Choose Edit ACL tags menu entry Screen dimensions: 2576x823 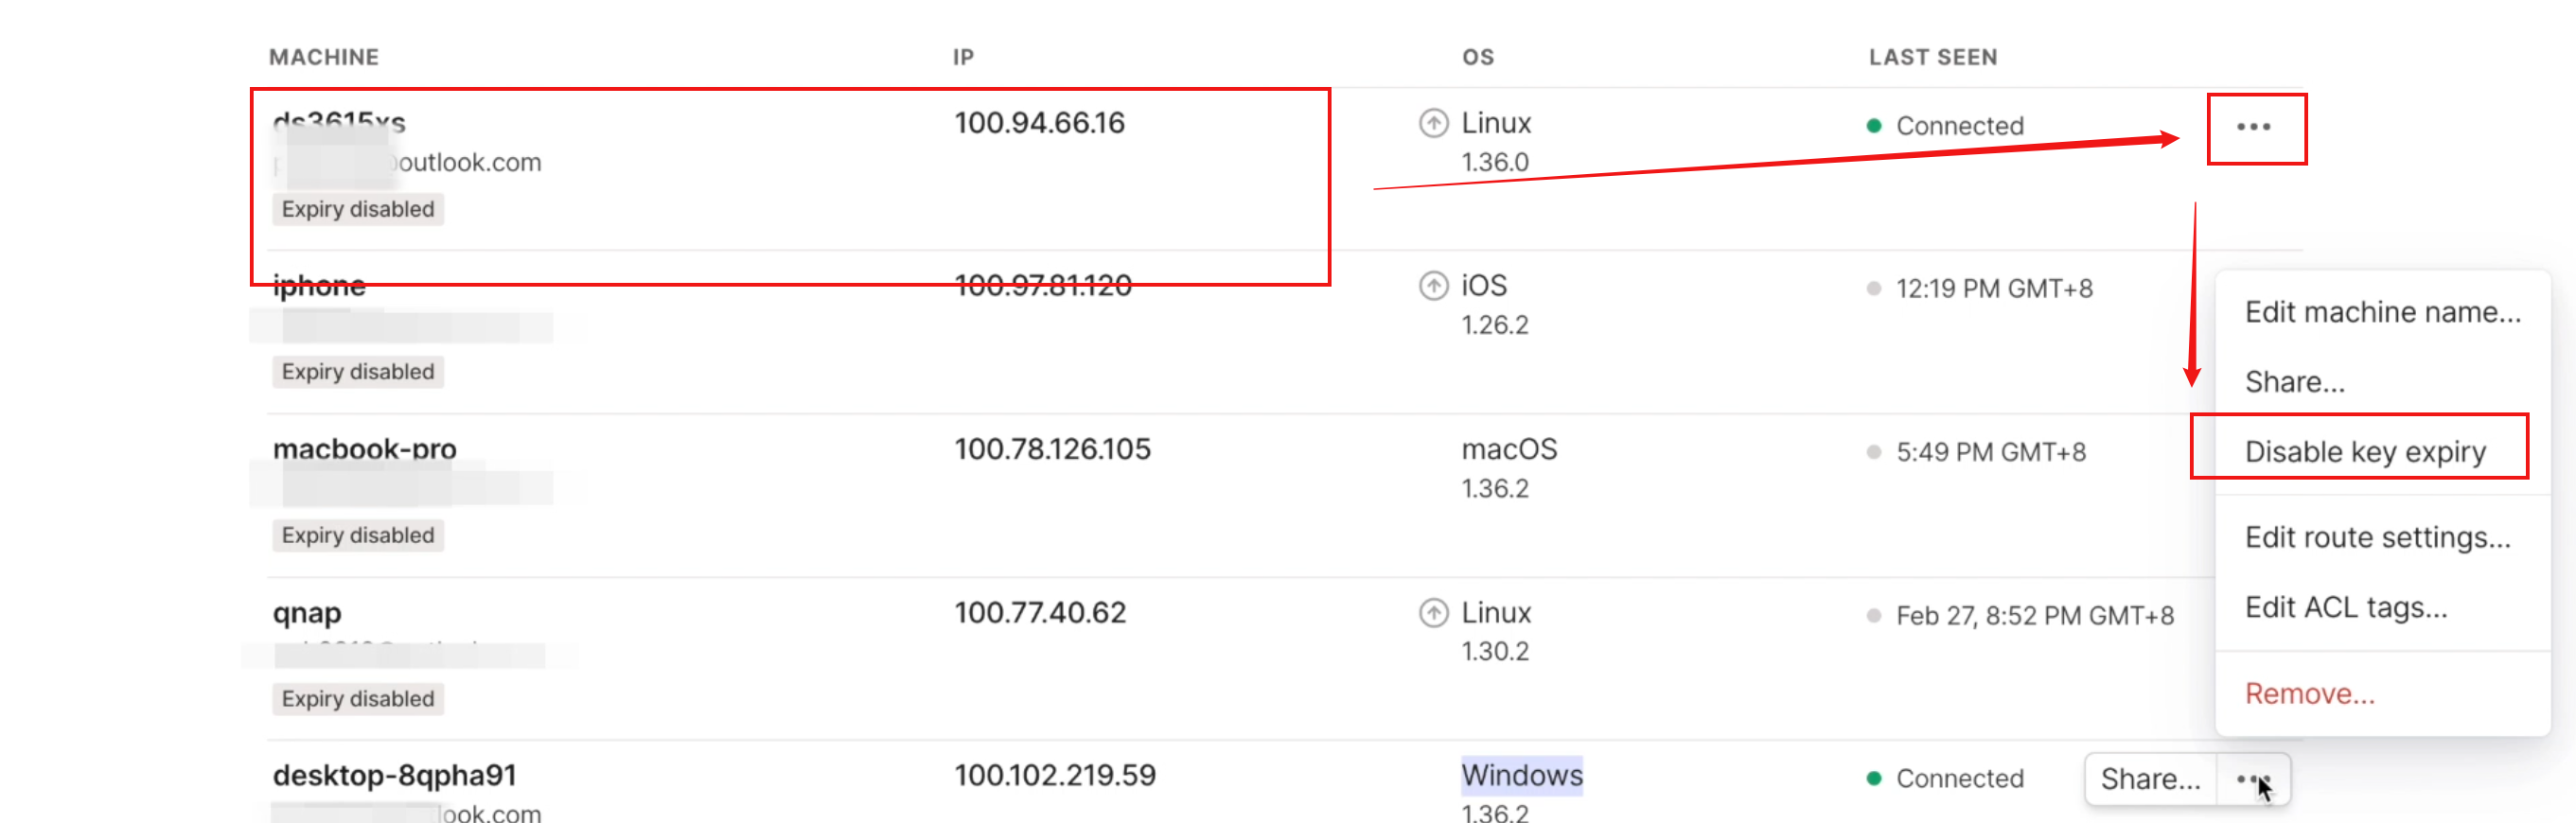point(2345,607)
